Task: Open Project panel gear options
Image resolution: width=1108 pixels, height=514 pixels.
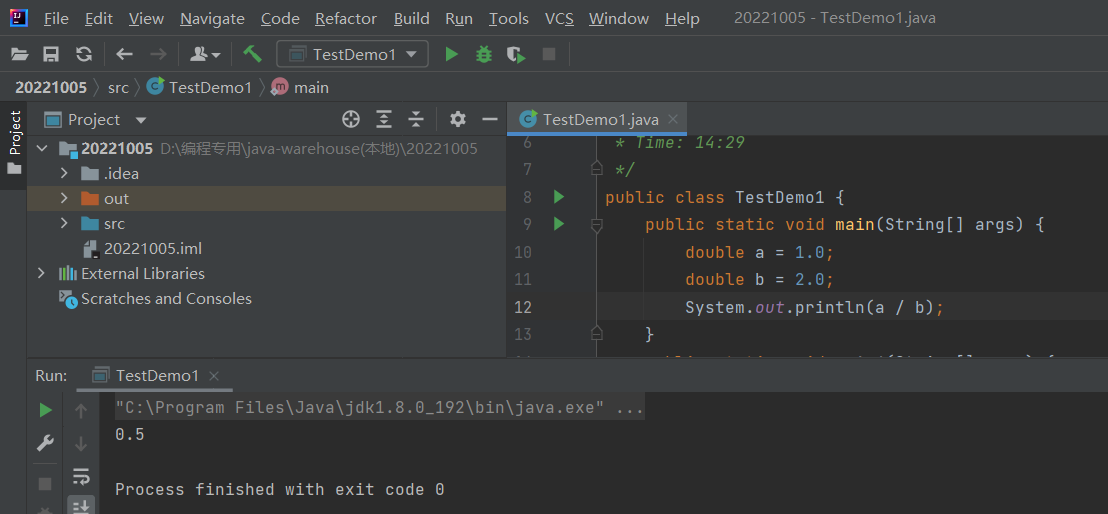Action: click(458, 120)
